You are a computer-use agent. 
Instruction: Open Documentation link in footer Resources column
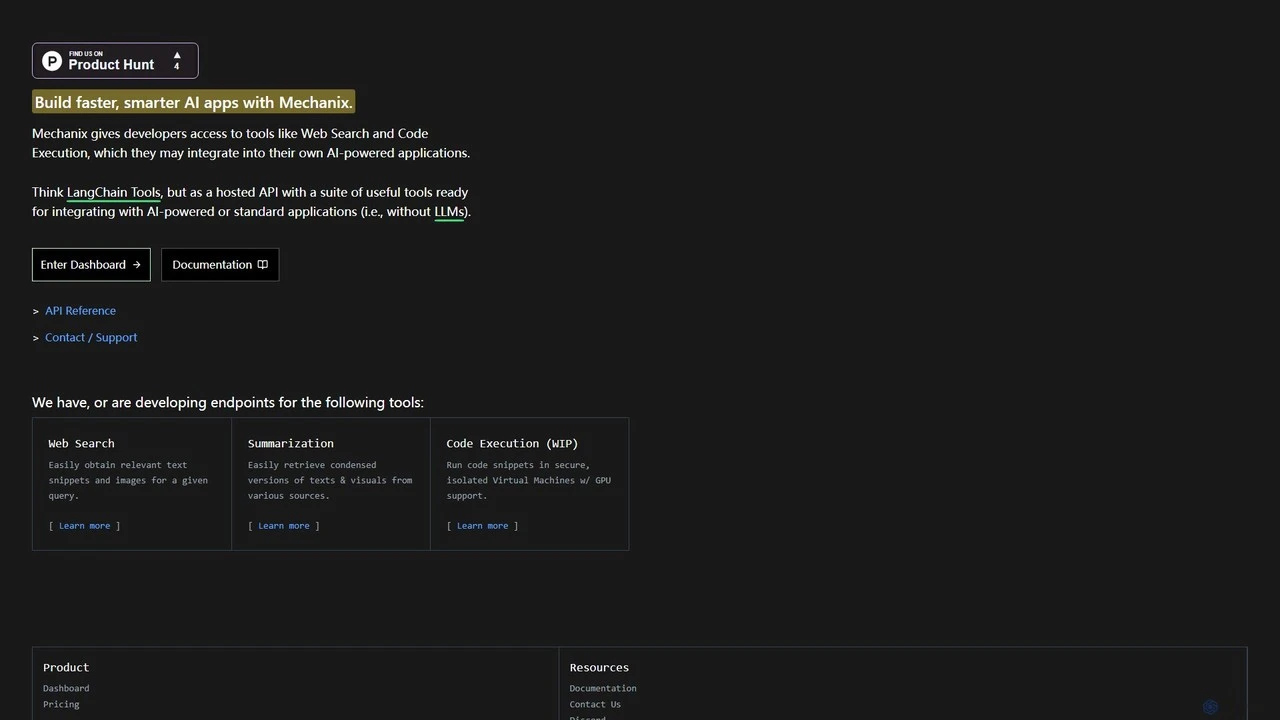point(603,688)
